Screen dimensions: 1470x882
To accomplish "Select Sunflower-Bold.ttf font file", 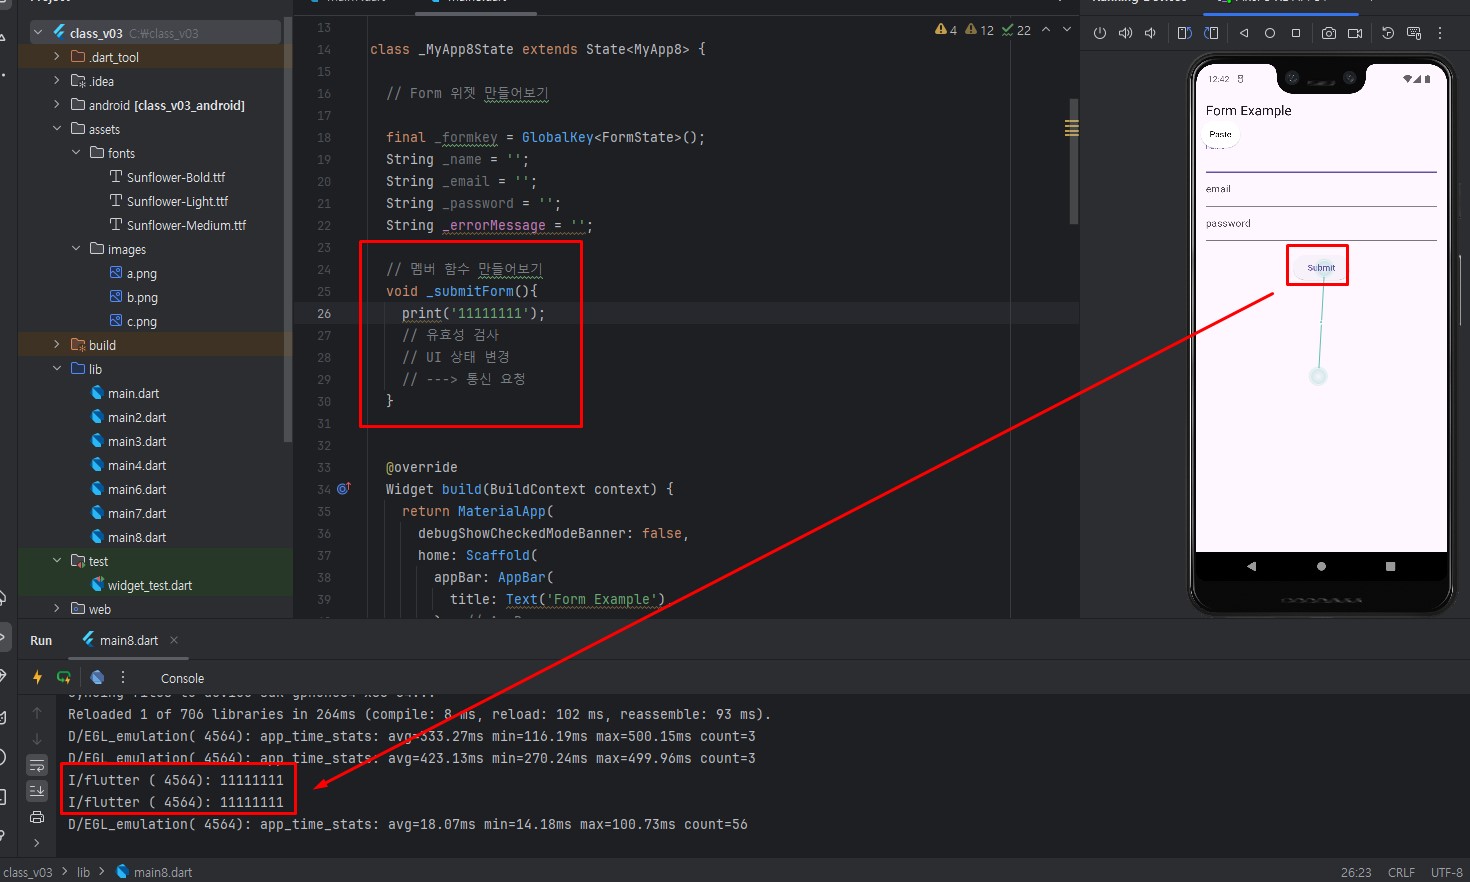I will tap(175, 177).
